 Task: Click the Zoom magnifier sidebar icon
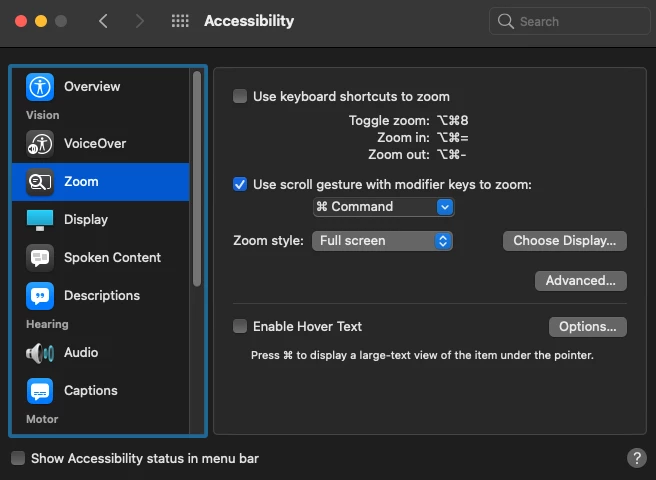pyautogui.click(x=40, y=182)
